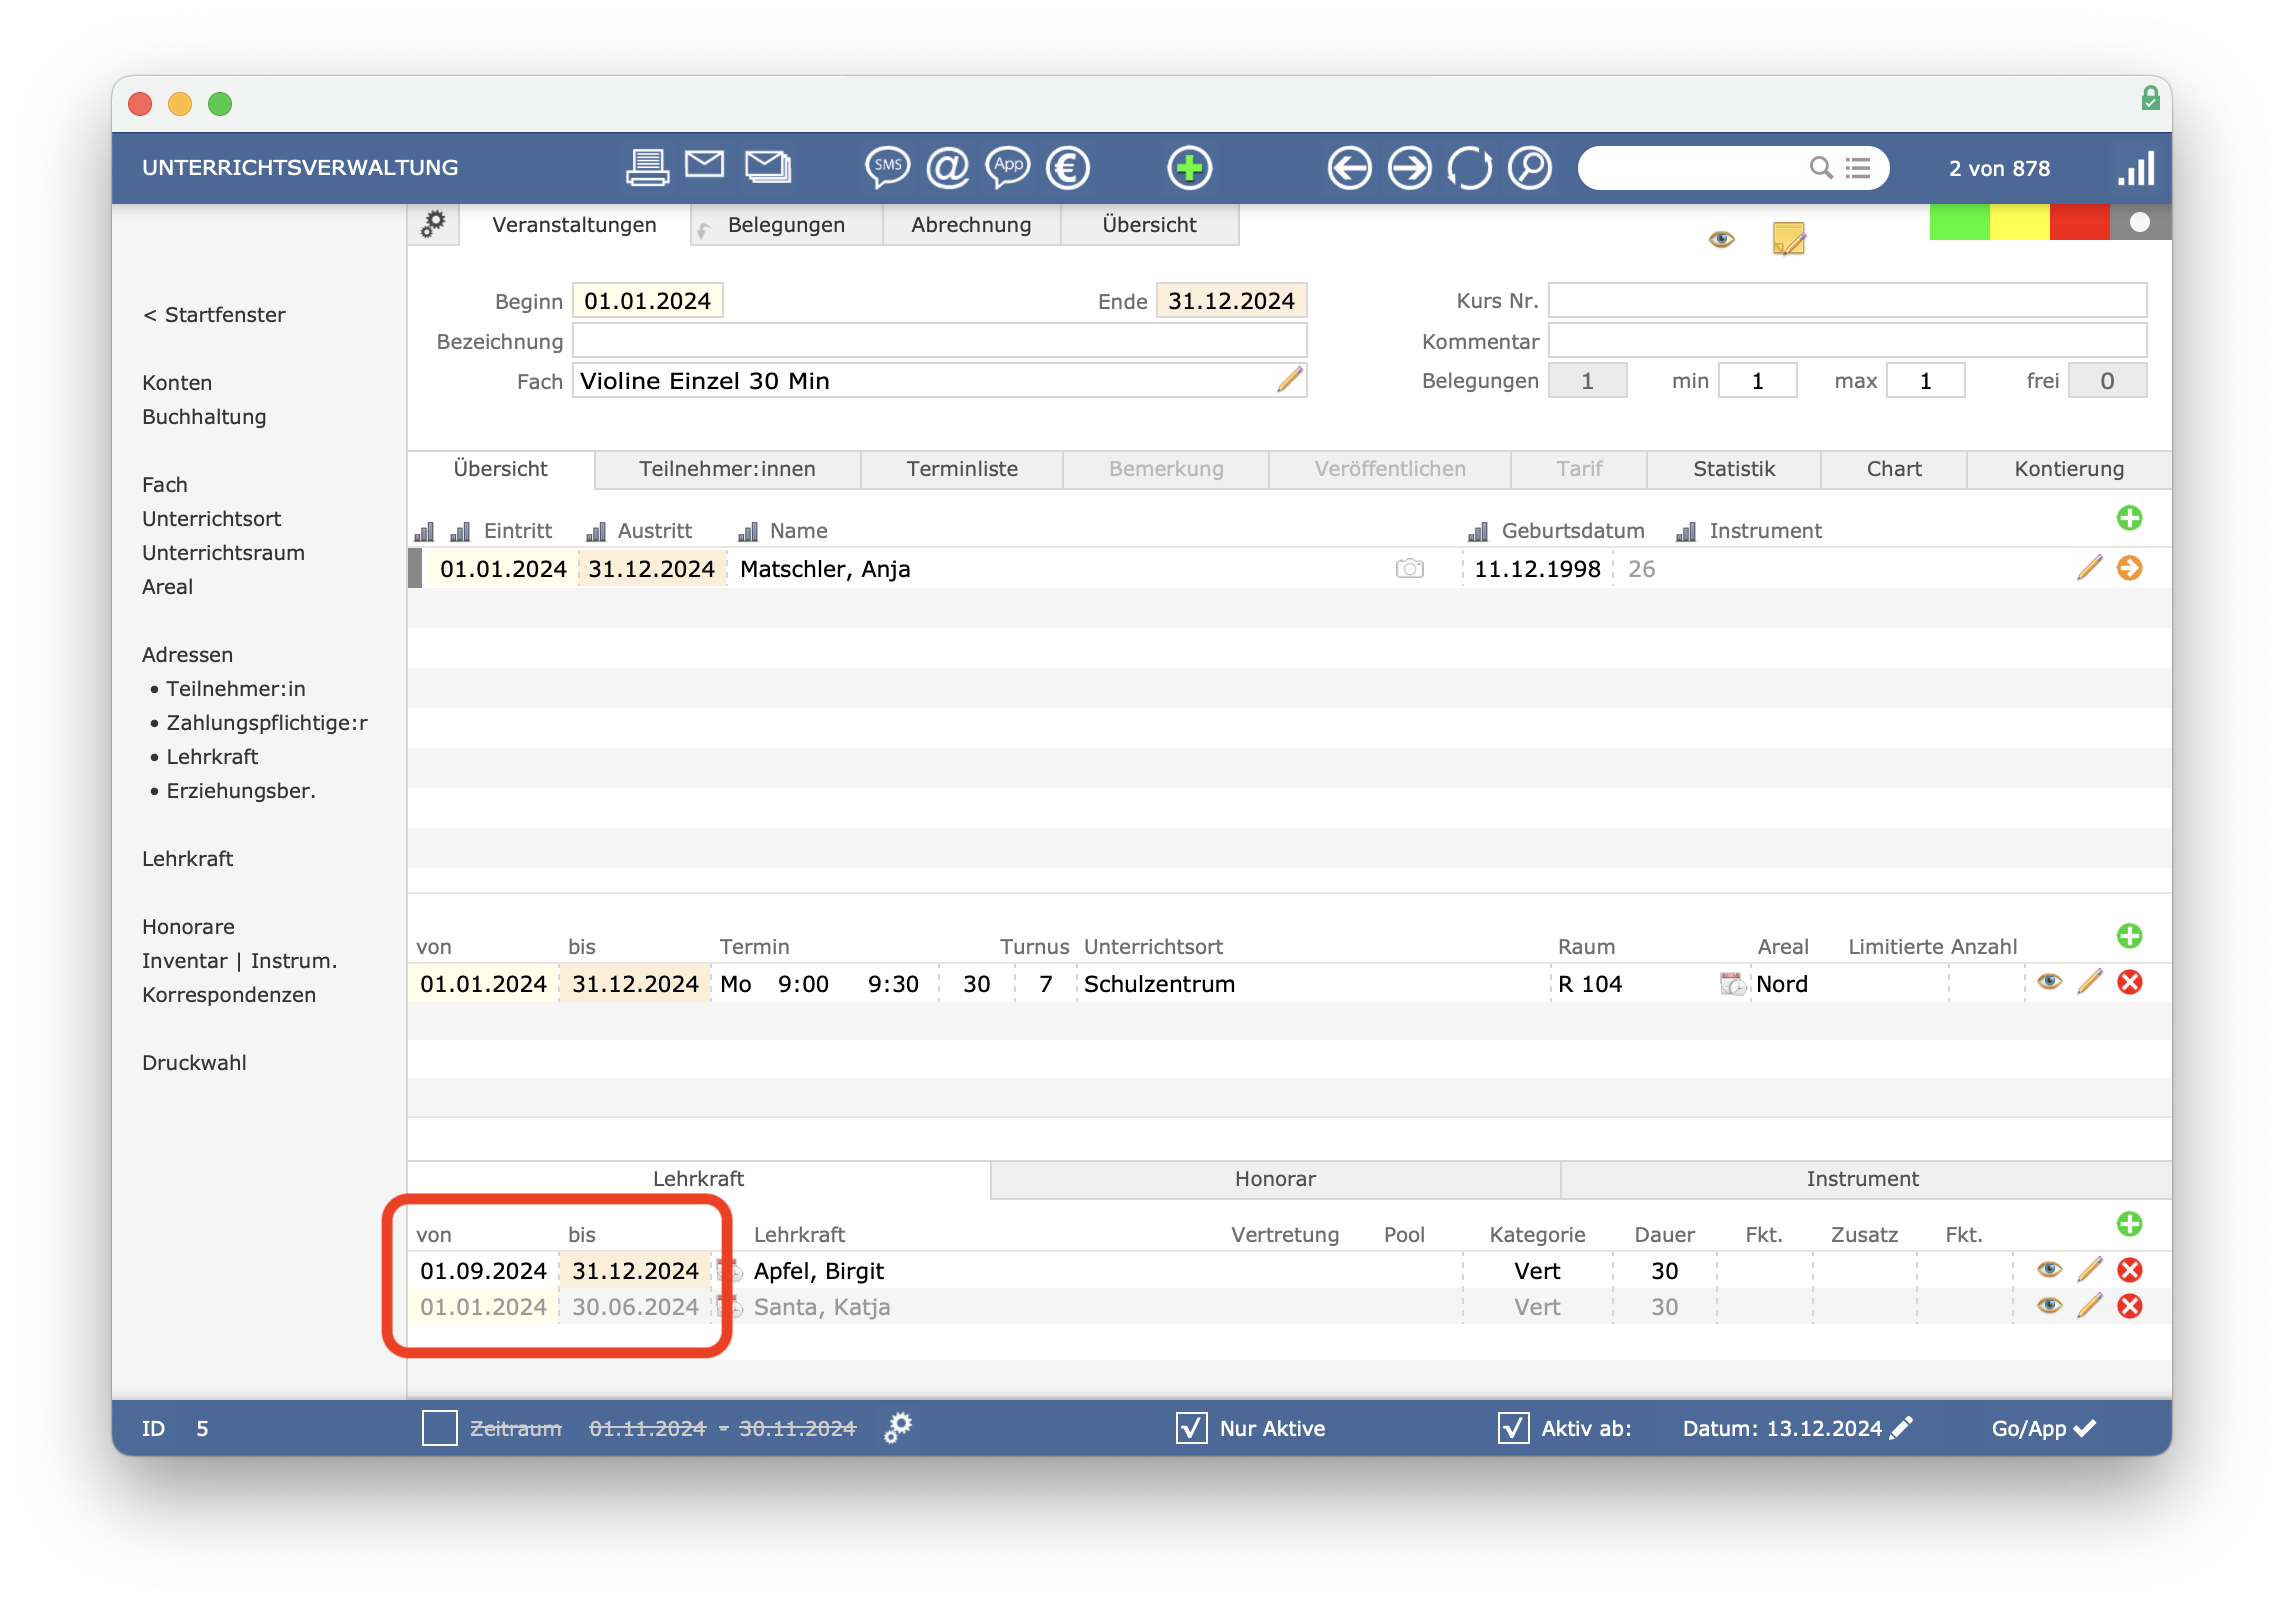This screenshot has width=2284, height=1604.
Task: Open Zeitraum settings gear in footer
Action: (897, 1427)
